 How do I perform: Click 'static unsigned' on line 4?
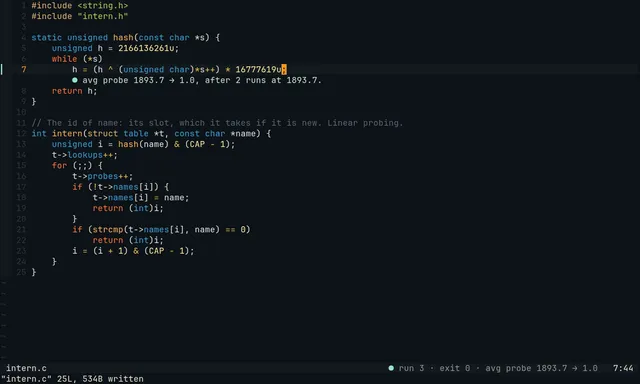[69, 38]
